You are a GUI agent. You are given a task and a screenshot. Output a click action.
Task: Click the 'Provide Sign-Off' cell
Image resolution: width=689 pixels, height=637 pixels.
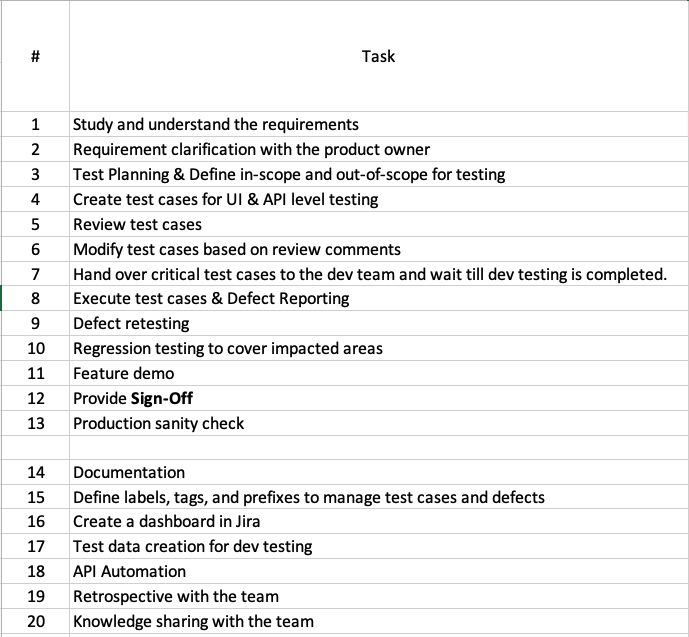(379, 398)
